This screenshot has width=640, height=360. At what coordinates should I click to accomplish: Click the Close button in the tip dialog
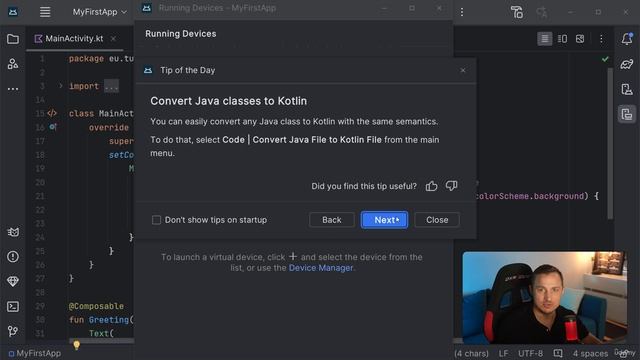click(437, 220)
